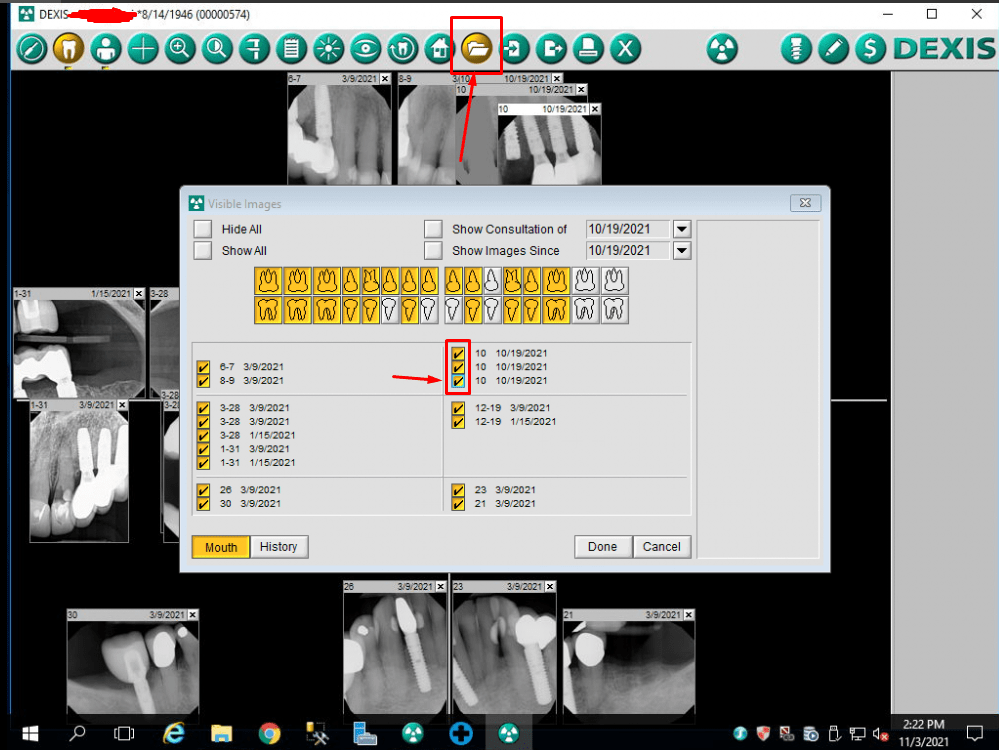Open the Windows notification center
Viewport: 999px width, 750px height.
(x=974, y=733)
